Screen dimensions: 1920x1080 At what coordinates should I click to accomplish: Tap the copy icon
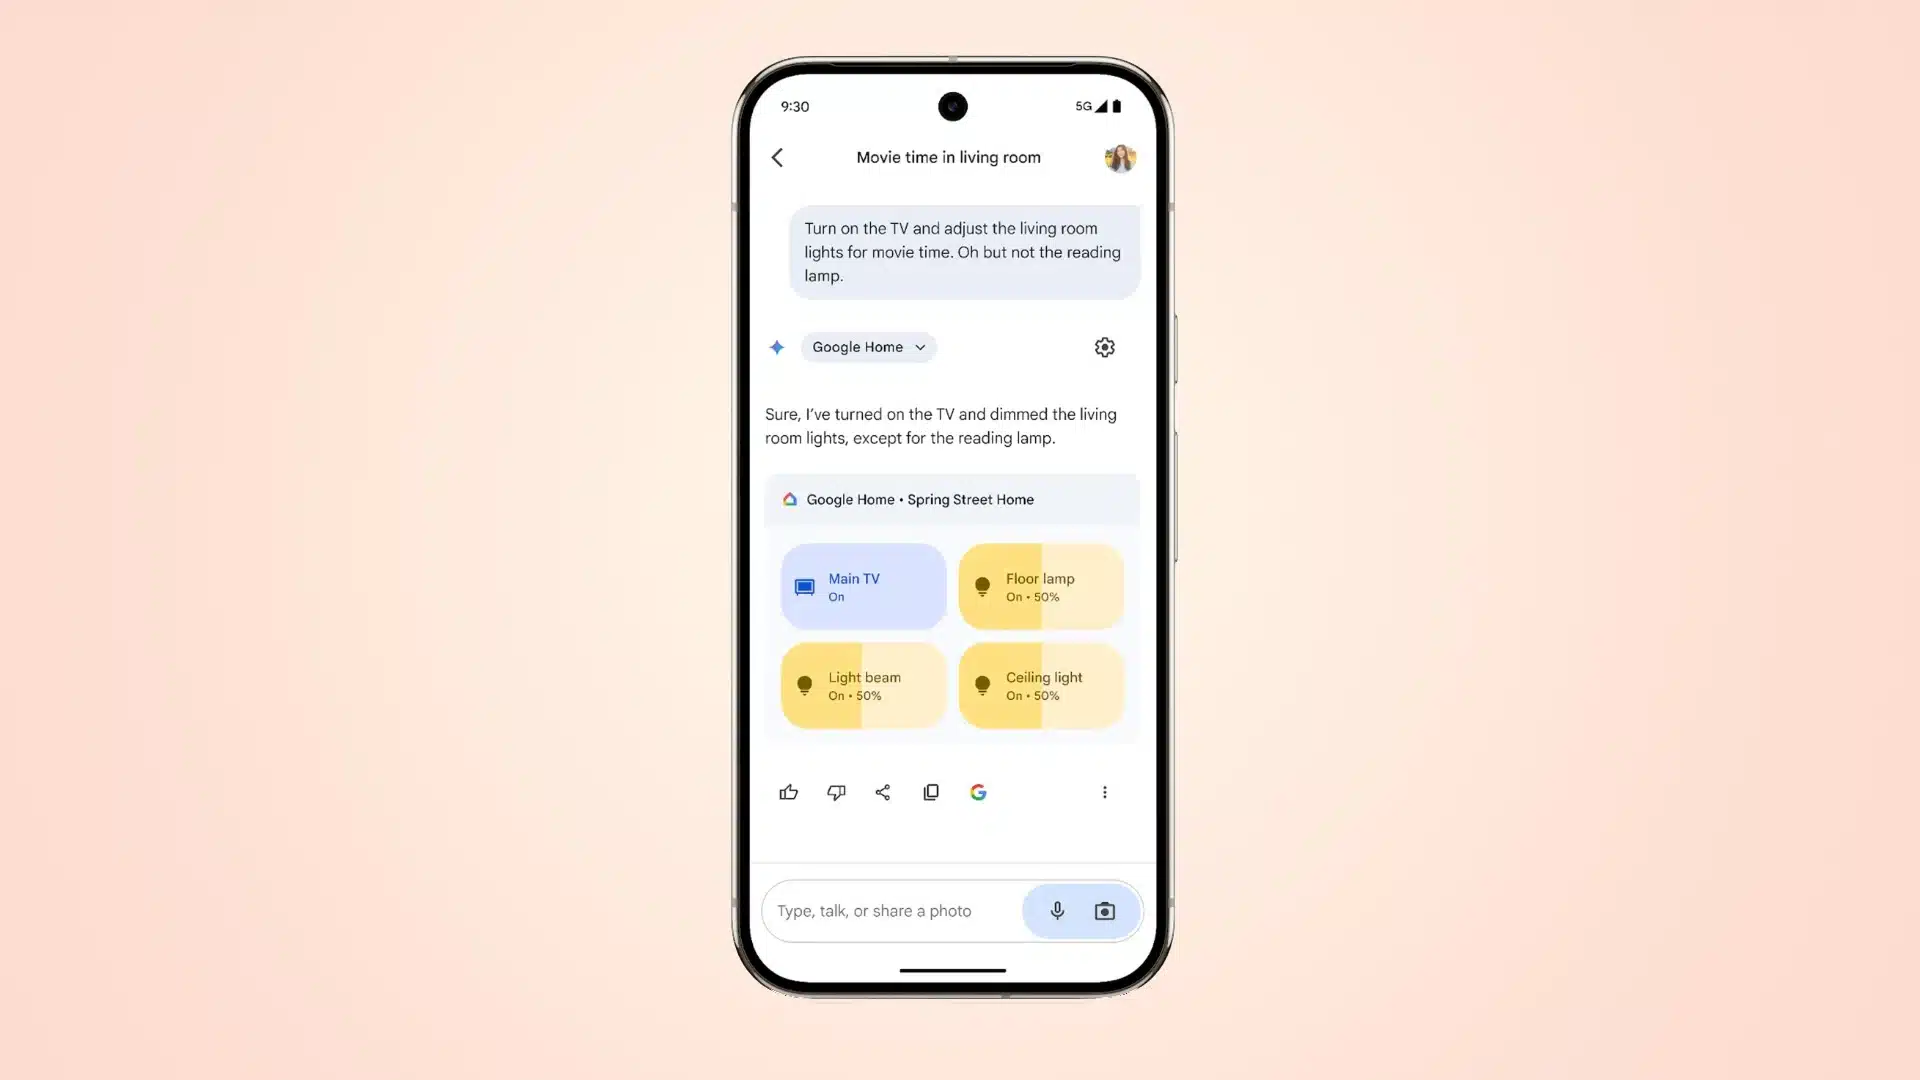930,791
